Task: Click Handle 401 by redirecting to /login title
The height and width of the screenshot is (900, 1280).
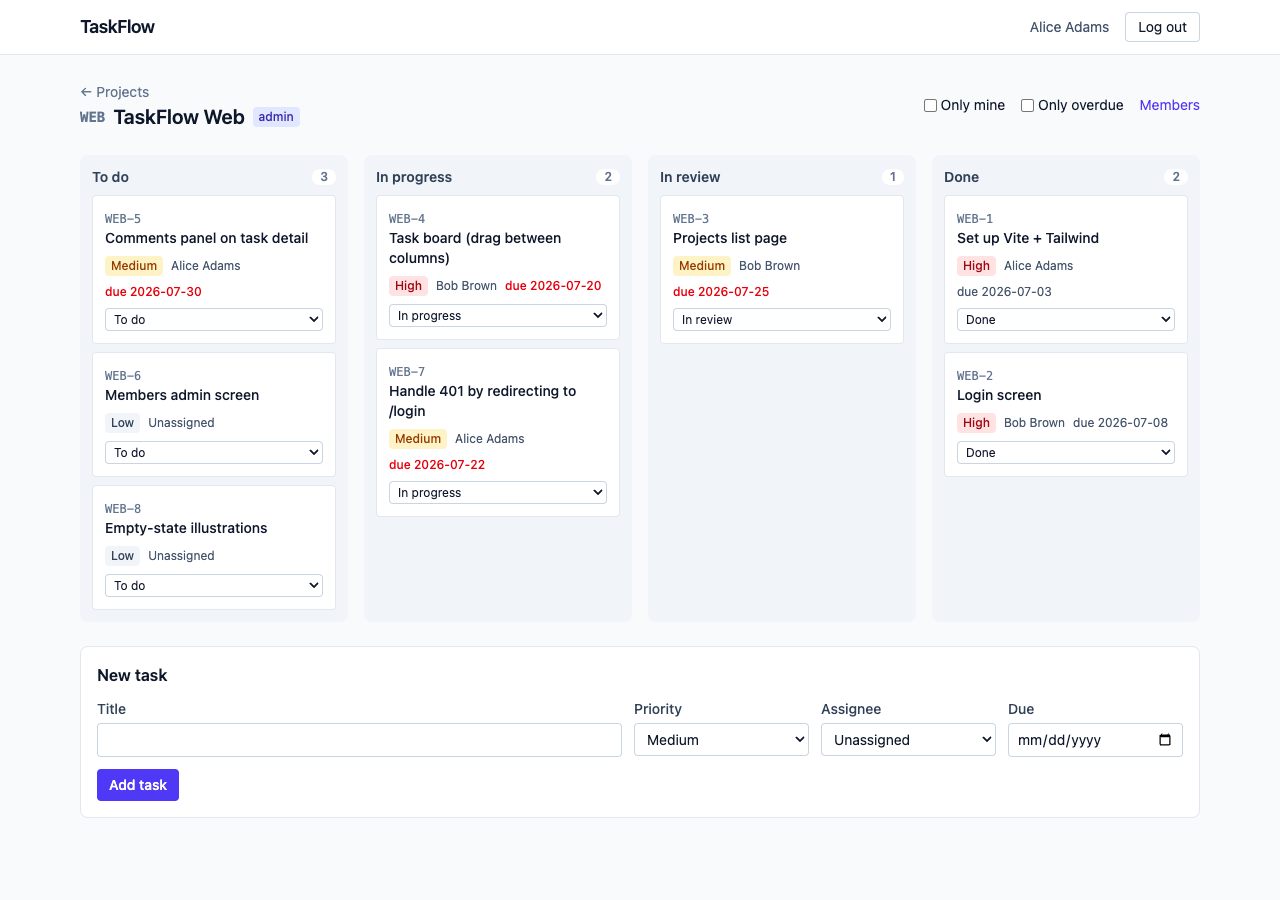Action: click(x=483, y=401)
